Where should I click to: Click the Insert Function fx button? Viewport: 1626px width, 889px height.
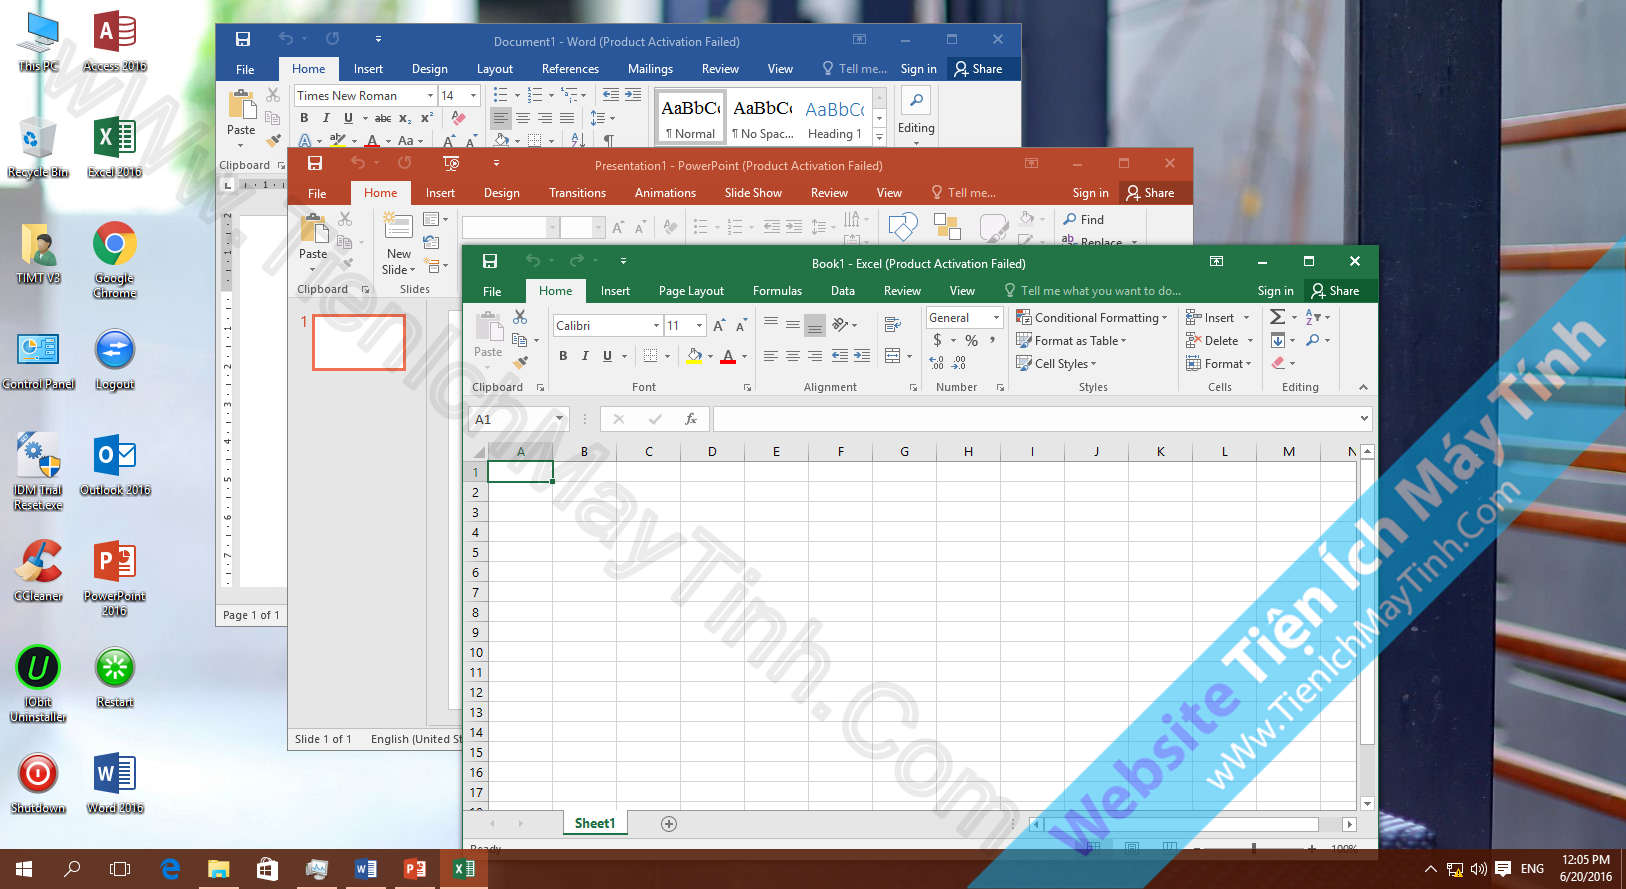pyautogui.click(x=690, y=419)
